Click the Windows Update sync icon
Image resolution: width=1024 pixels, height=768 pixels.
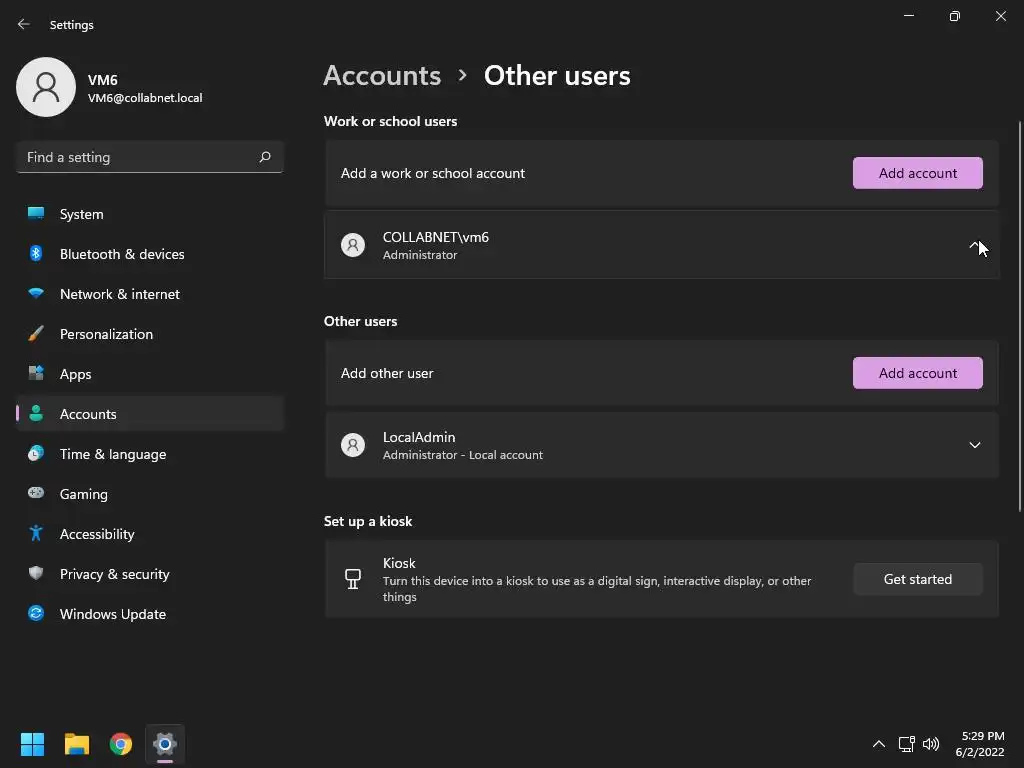coord(36,614)
